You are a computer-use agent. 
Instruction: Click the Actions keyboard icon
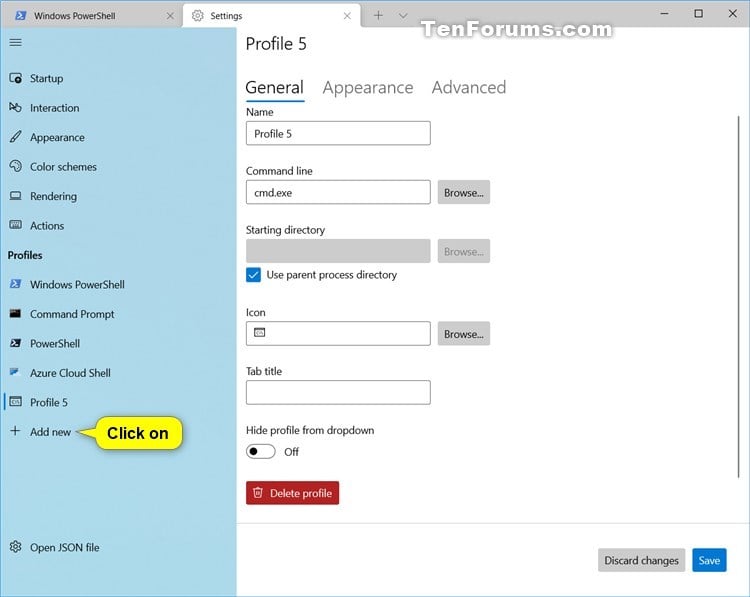point(15,225)
